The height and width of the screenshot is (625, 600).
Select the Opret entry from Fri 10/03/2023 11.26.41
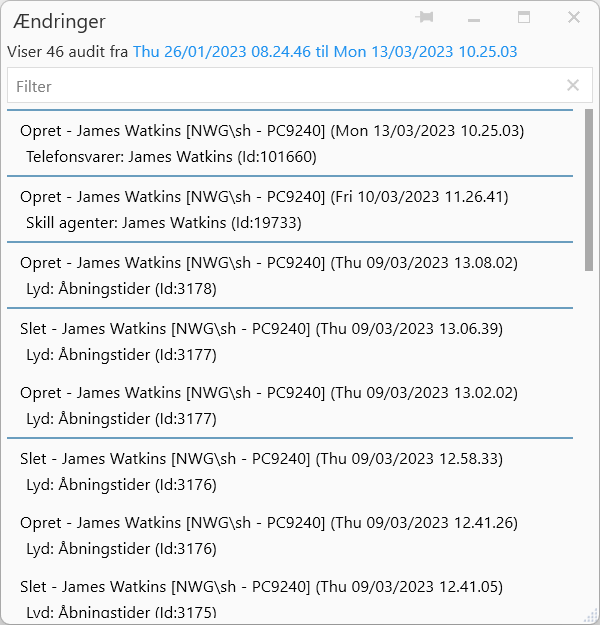(264, 197)
